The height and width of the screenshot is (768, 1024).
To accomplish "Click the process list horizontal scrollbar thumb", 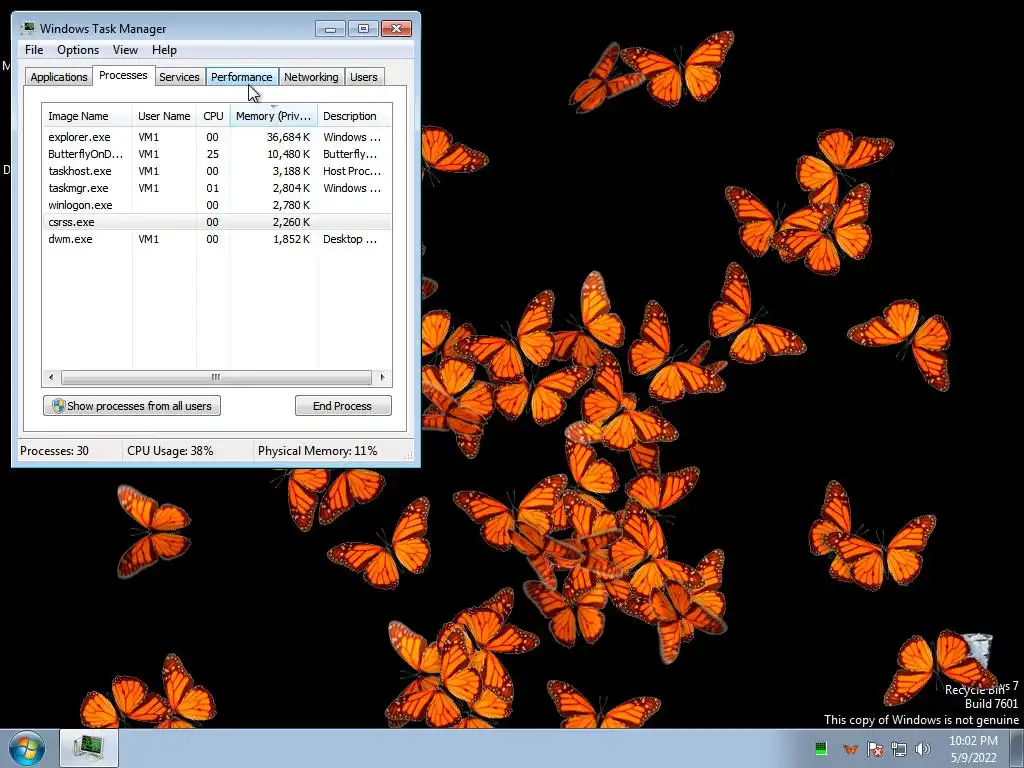I will (216, 377).
